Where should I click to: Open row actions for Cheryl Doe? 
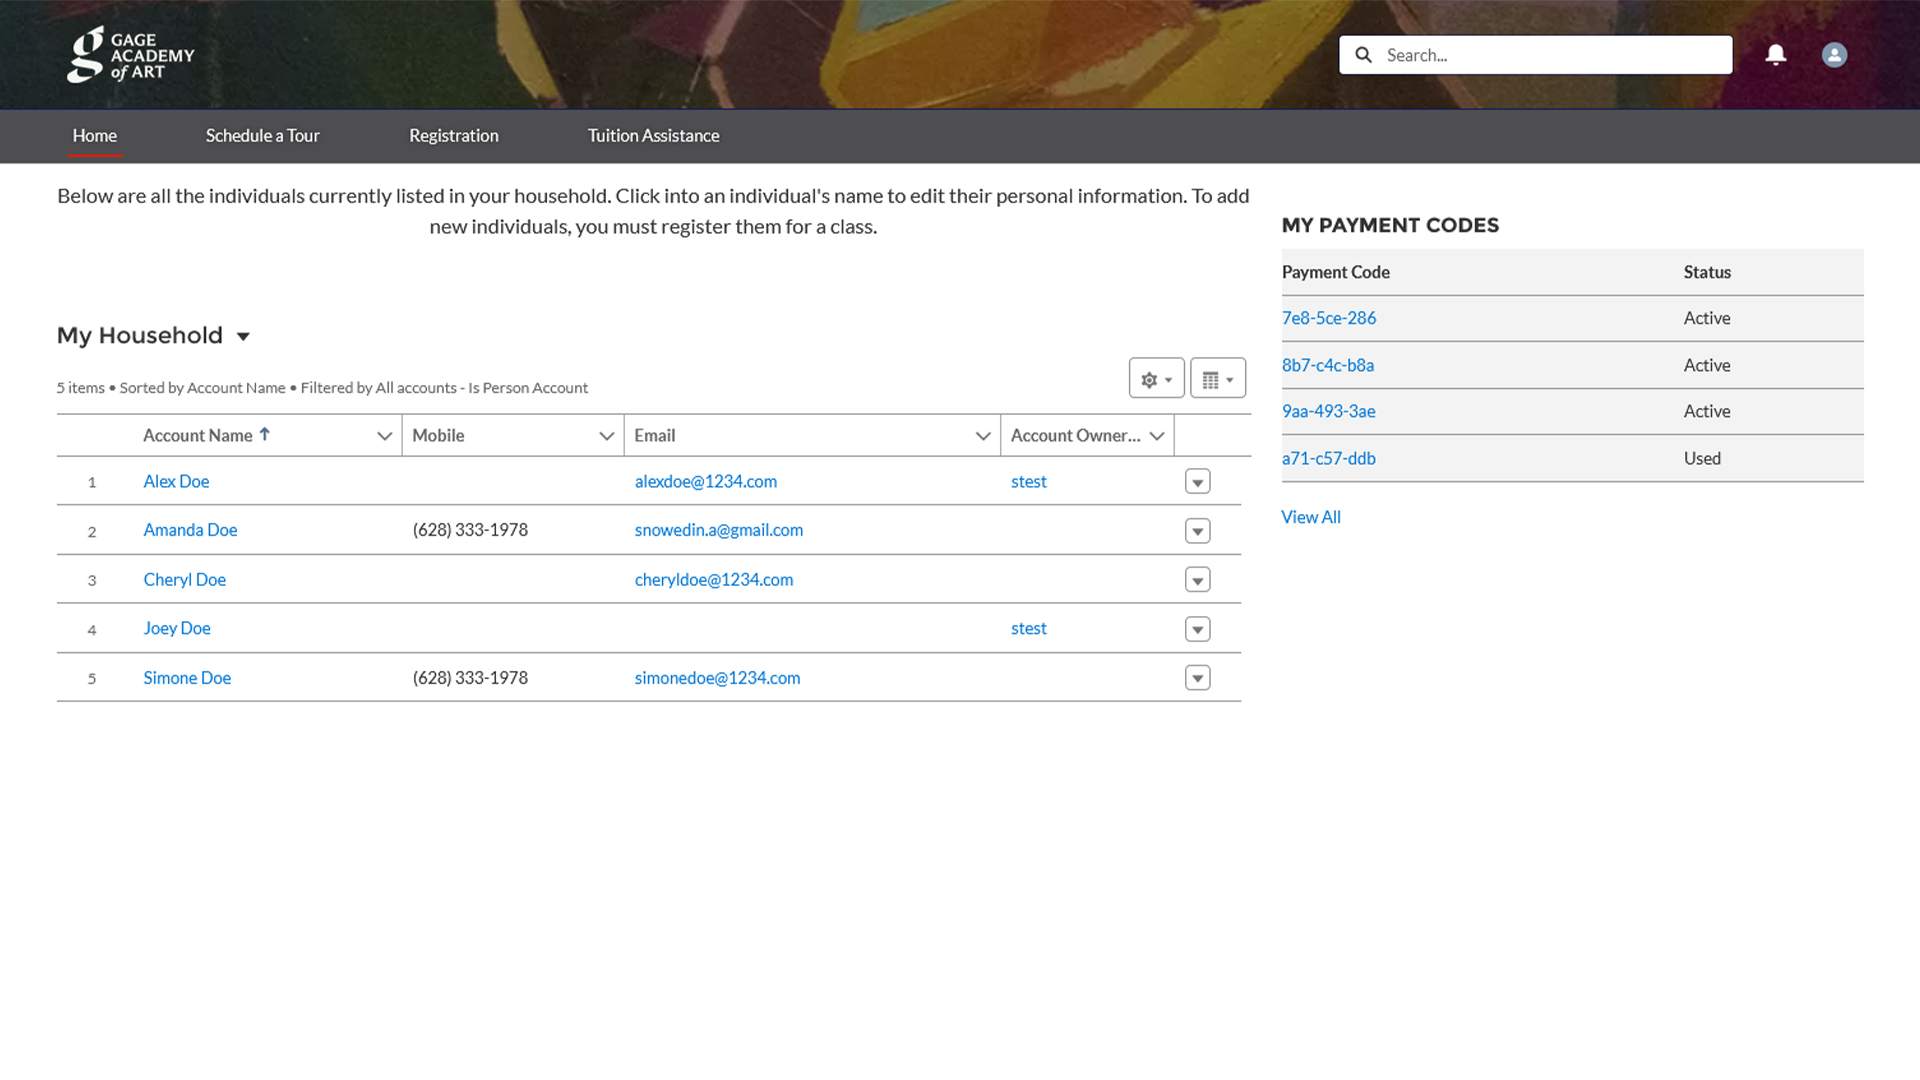1197,580
